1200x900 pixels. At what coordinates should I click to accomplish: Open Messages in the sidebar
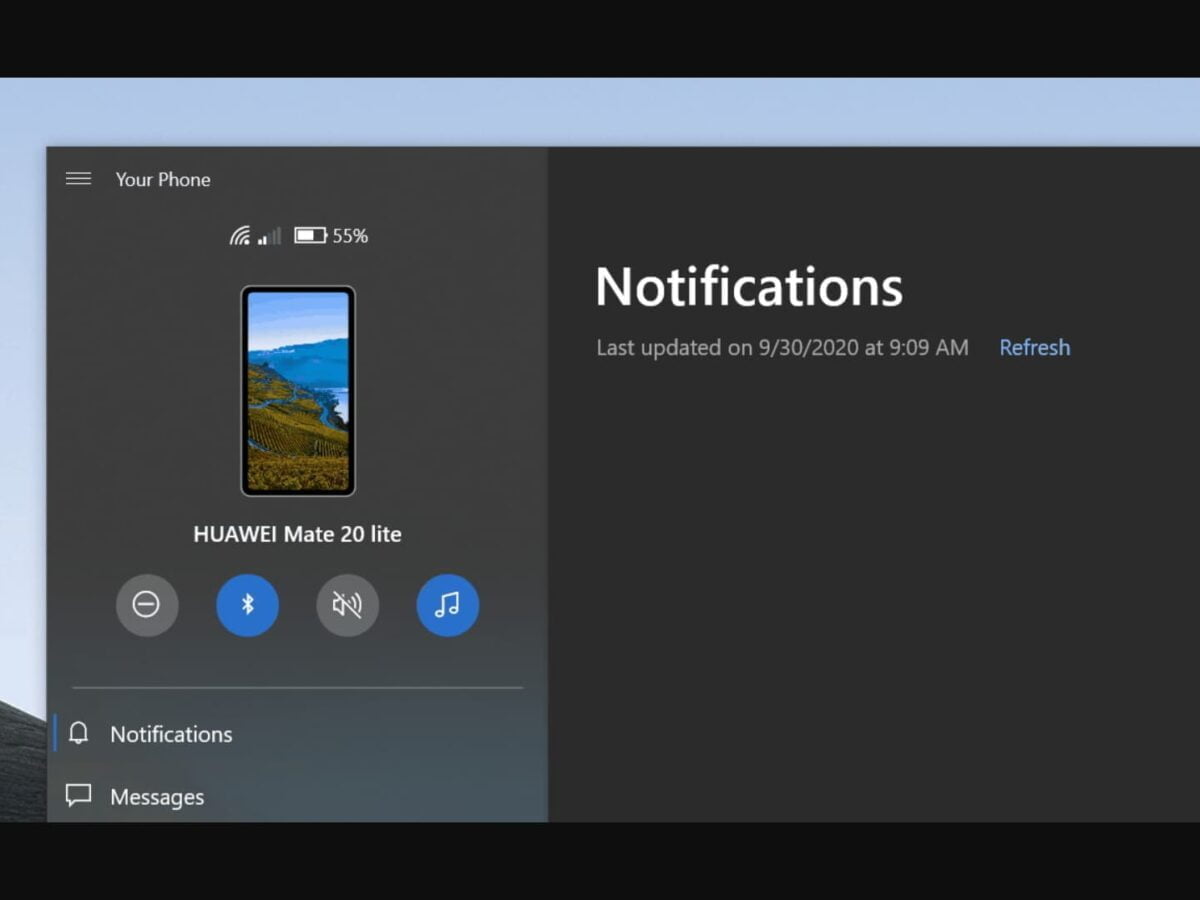tap(298, 797)
